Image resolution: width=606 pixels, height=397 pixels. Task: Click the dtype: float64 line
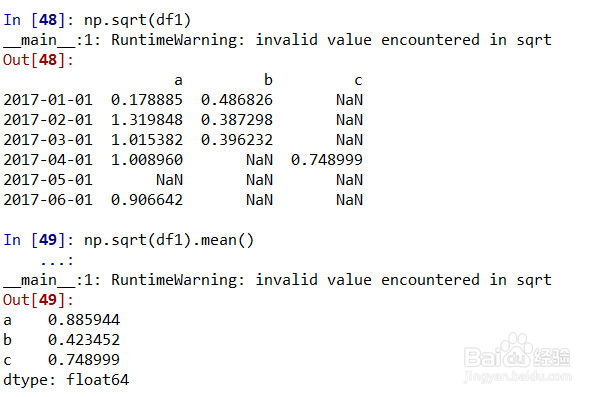pos(66,380)
